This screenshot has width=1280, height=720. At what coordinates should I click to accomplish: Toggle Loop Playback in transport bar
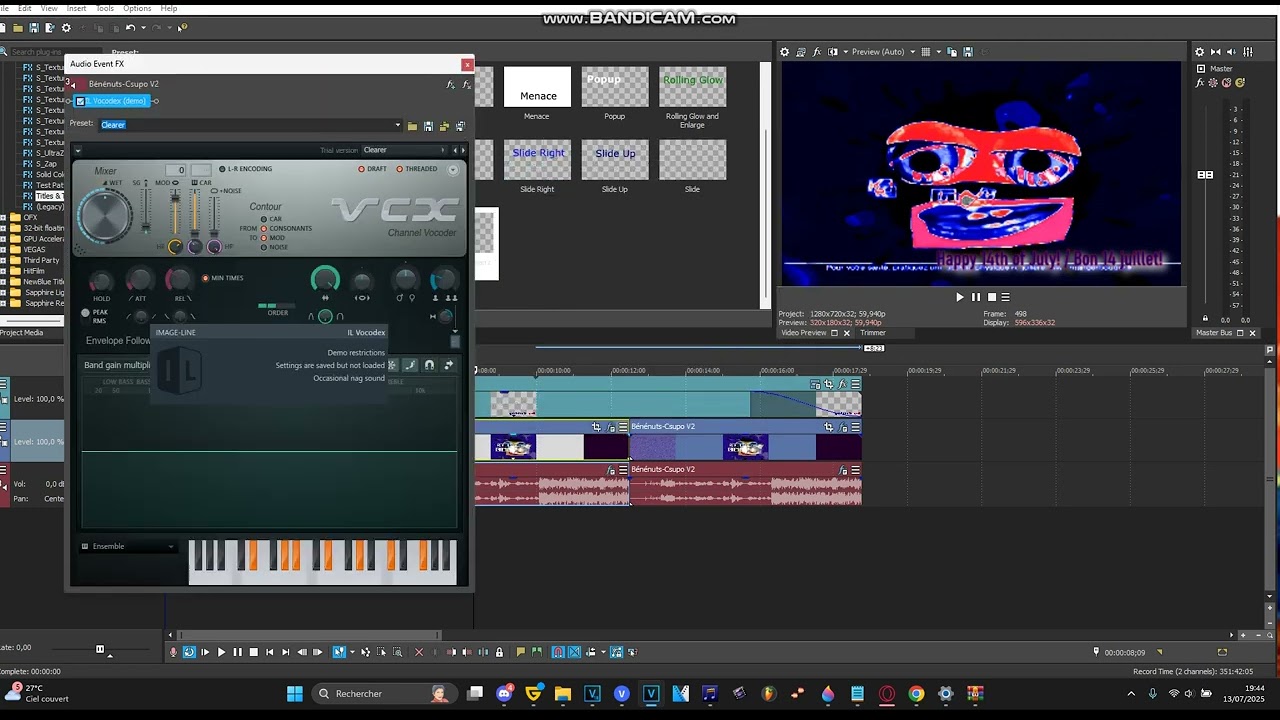(x=189, y=652)
